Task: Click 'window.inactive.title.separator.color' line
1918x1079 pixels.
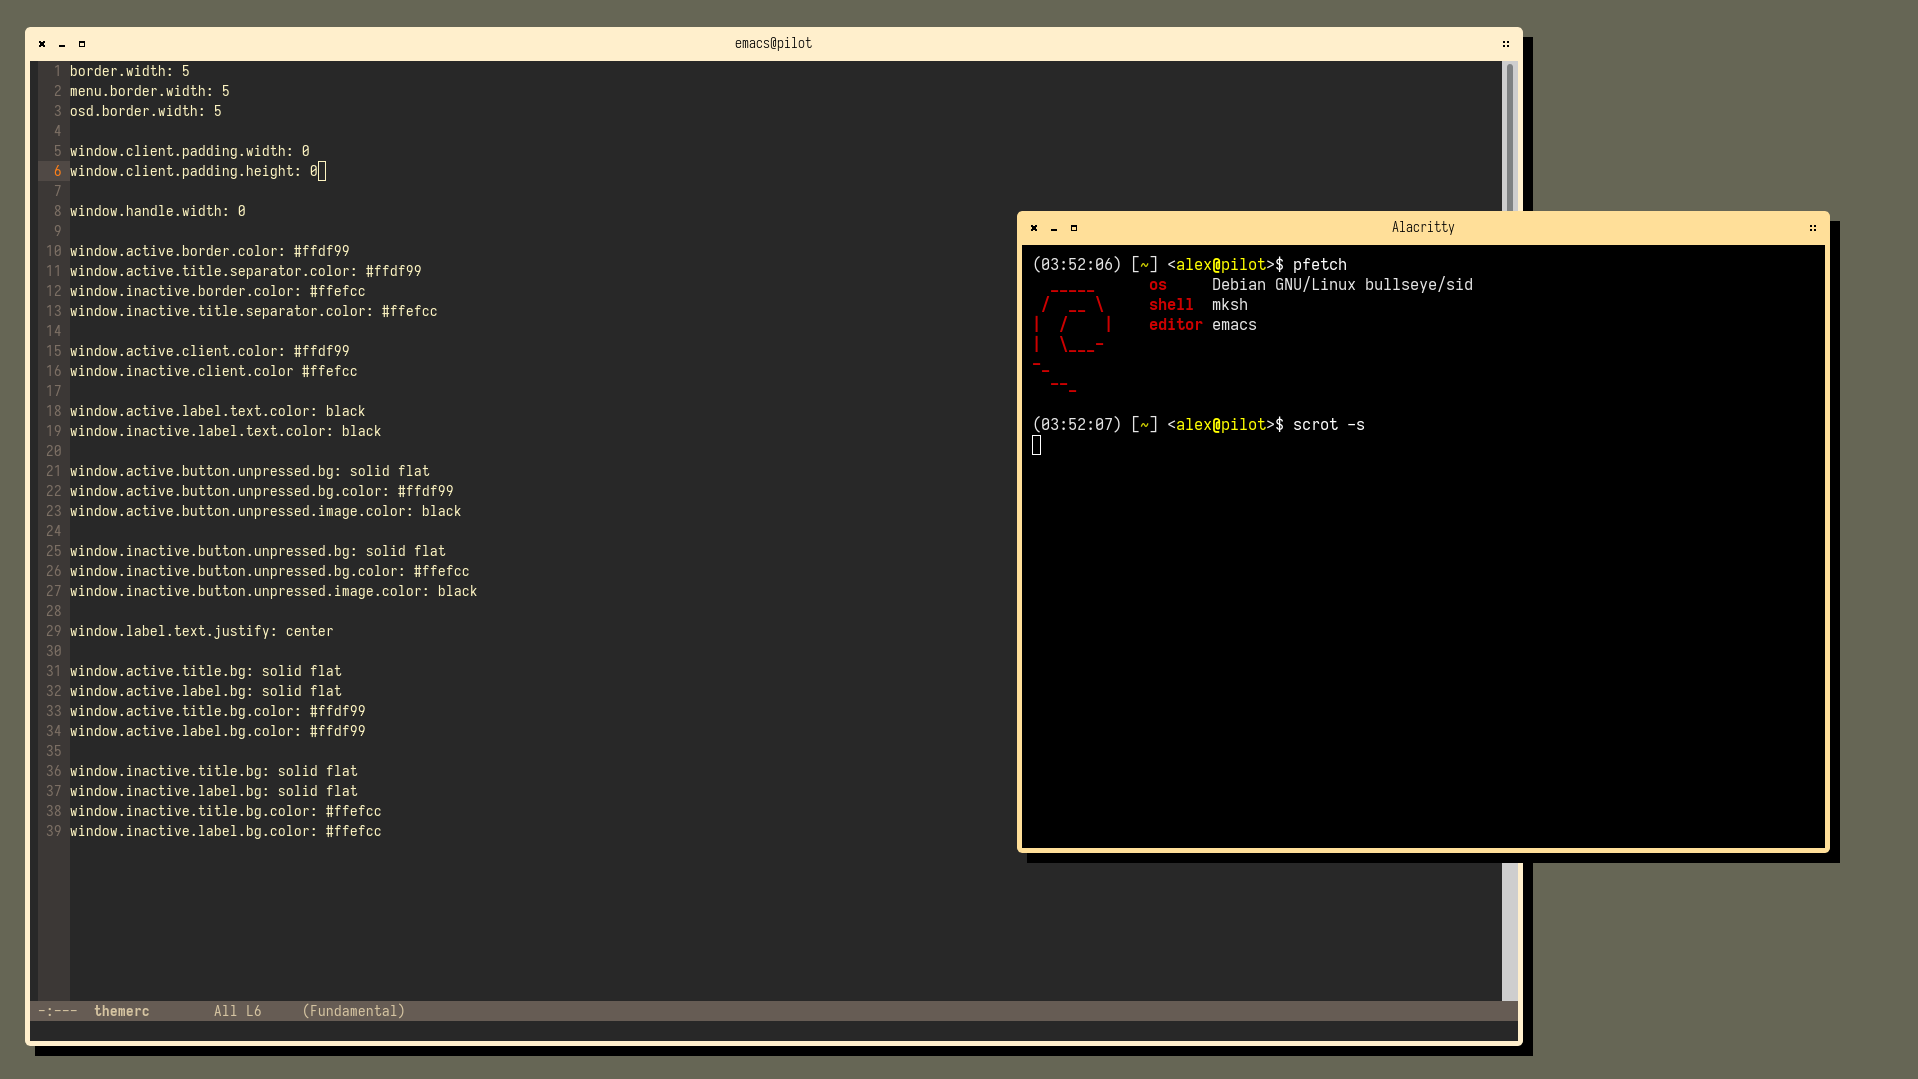Action: tap(254, 311)
